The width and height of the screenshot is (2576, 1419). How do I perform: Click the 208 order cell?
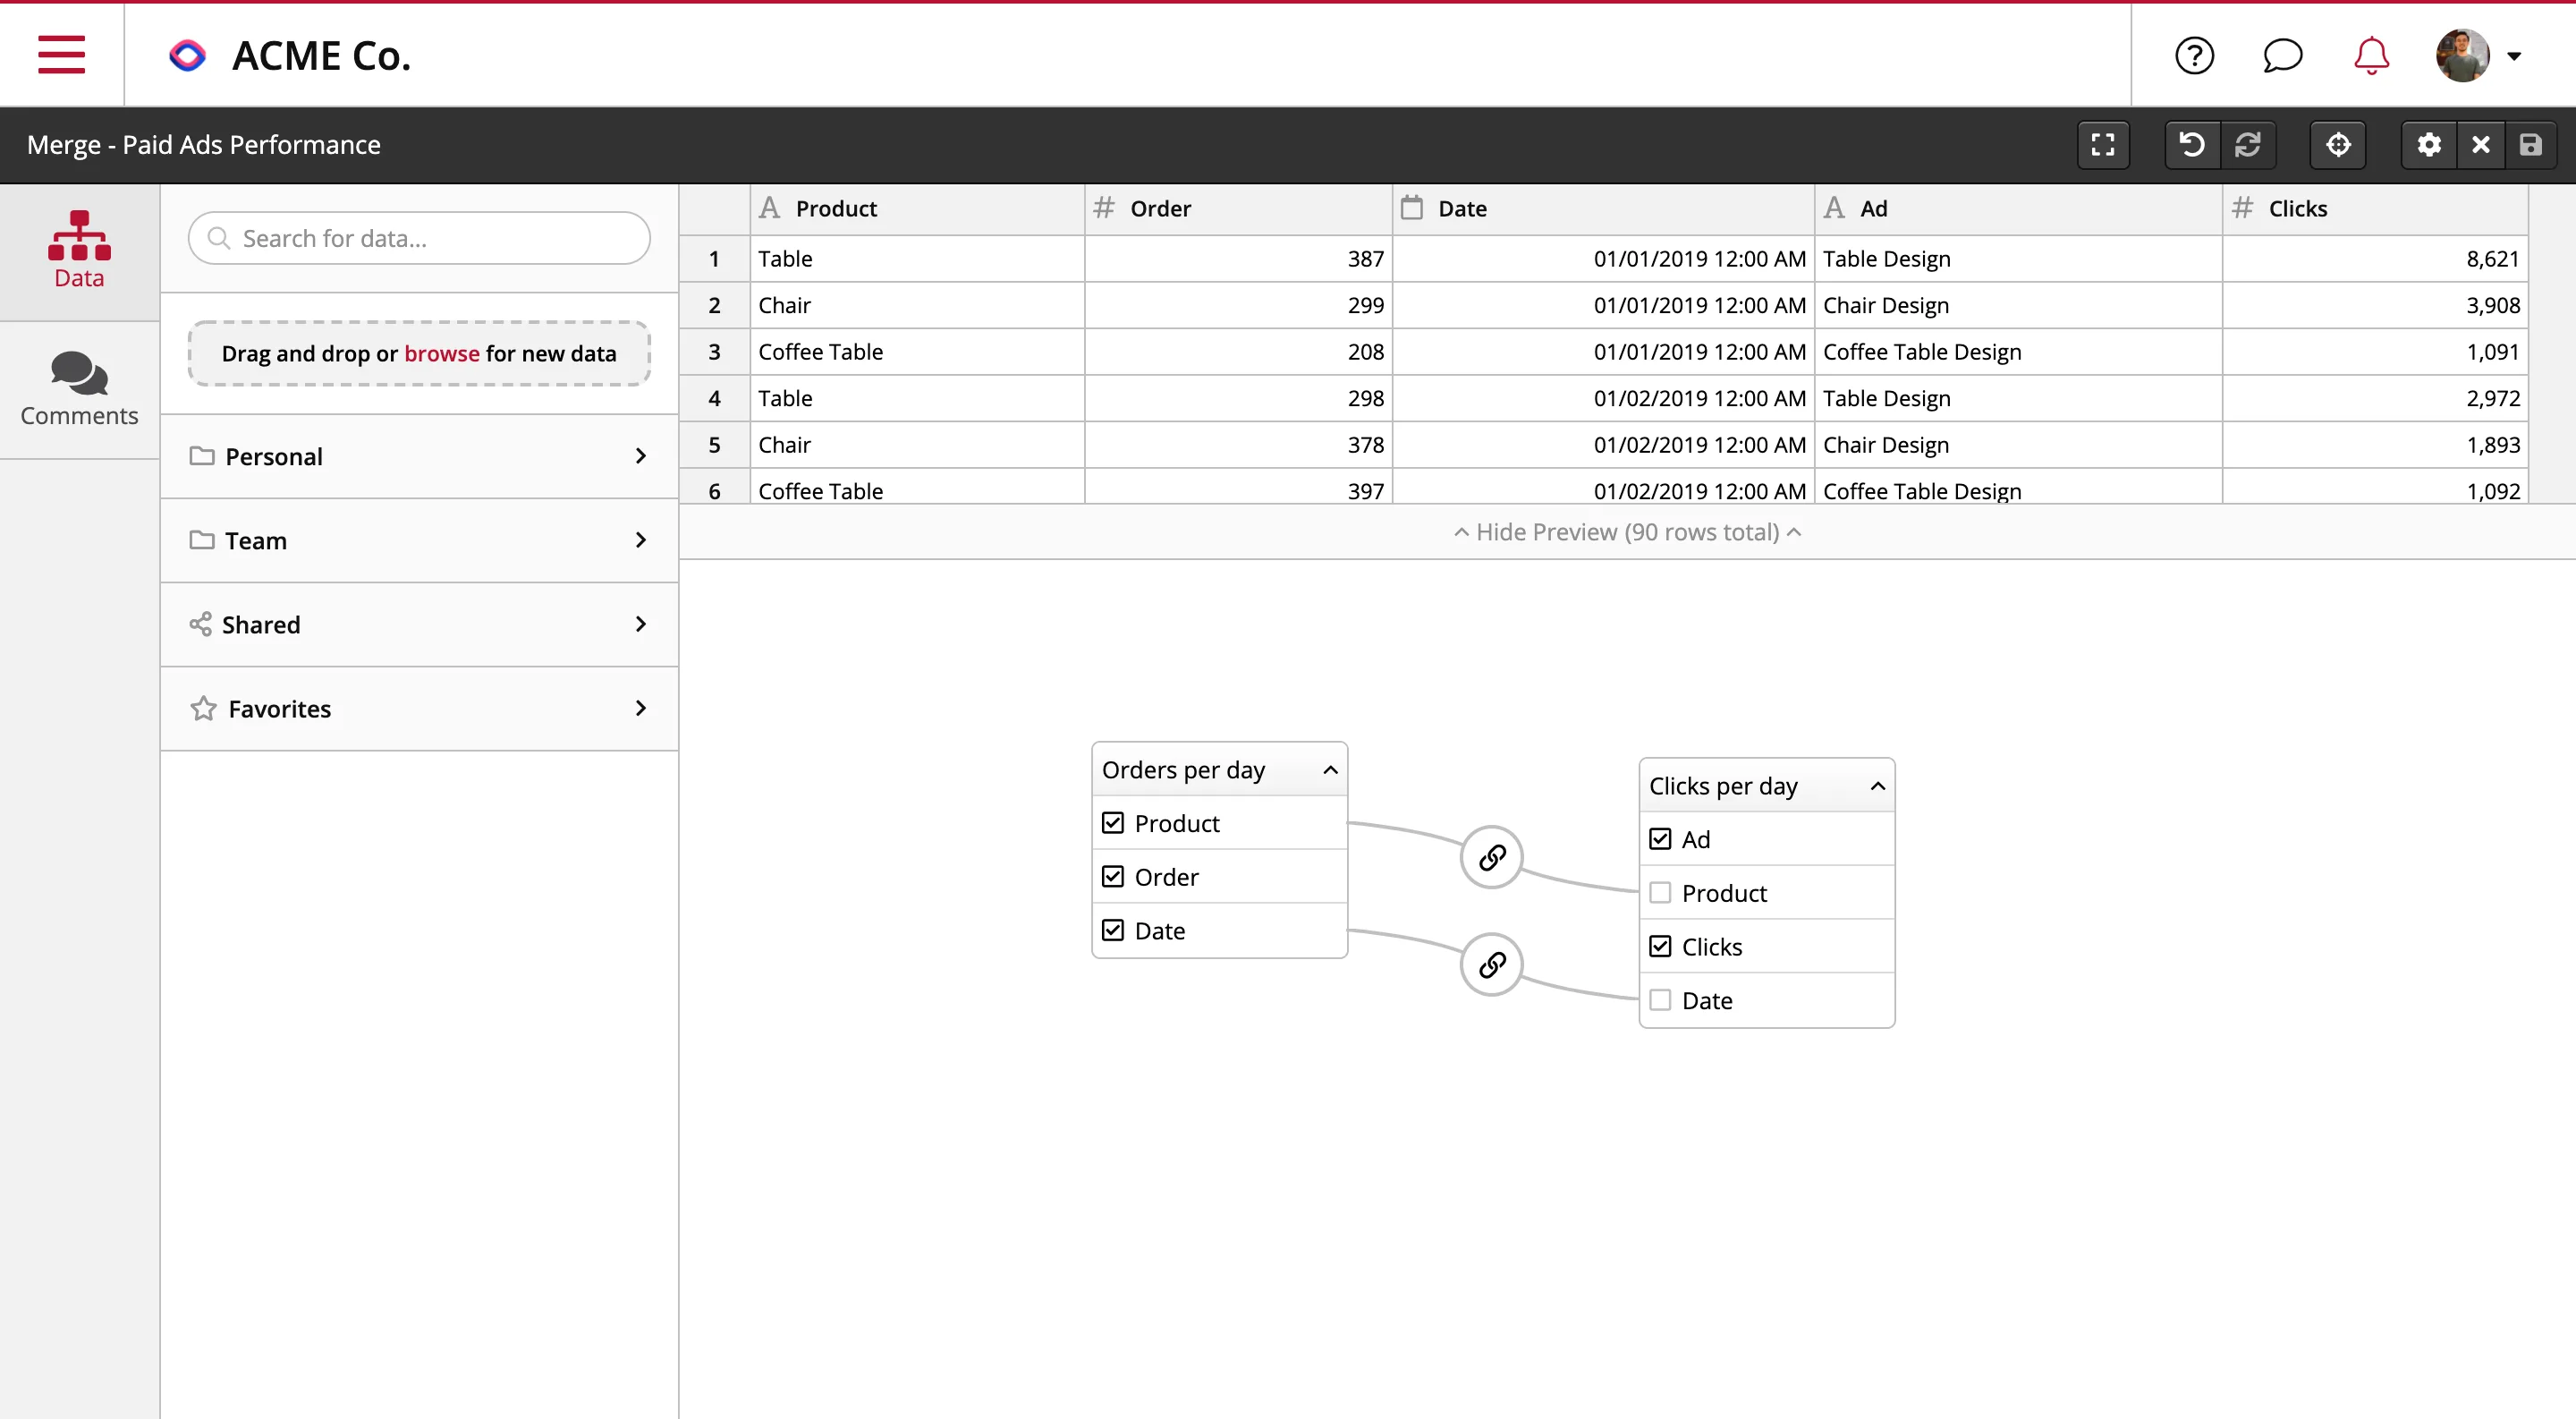1239,352
